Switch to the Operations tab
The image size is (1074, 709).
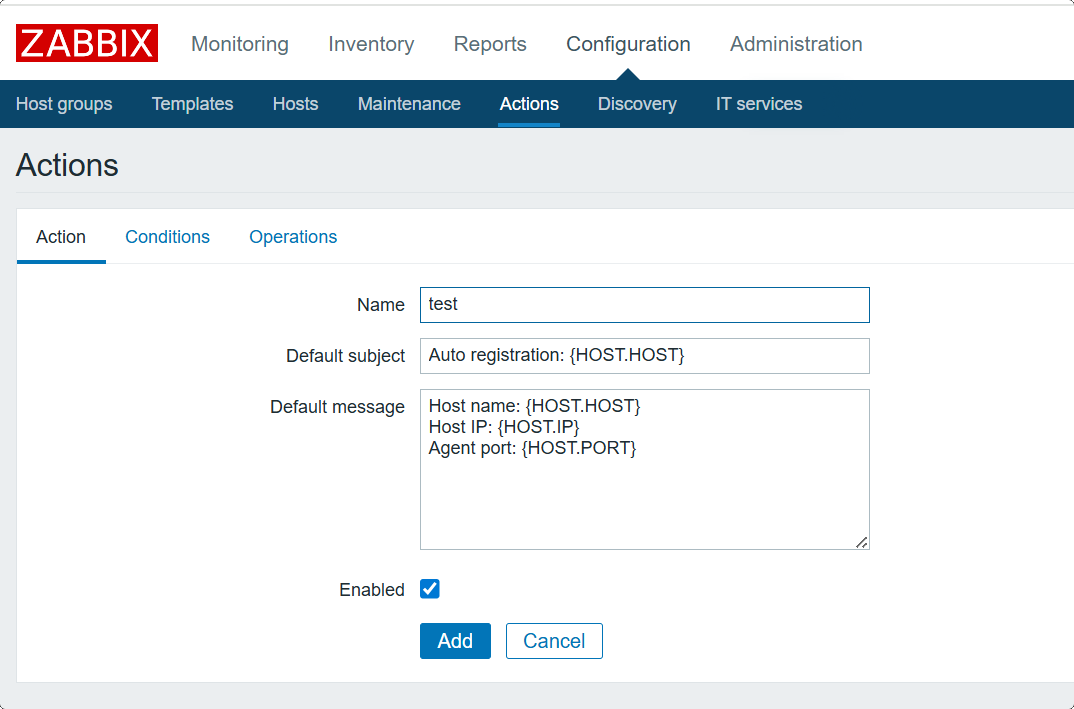point(293,237)
